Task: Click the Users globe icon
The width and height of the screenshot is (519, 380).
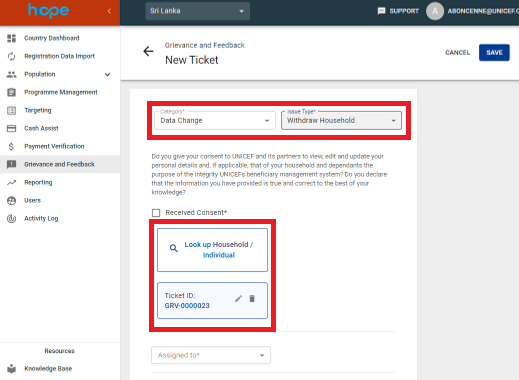Action: click(11, 200)
